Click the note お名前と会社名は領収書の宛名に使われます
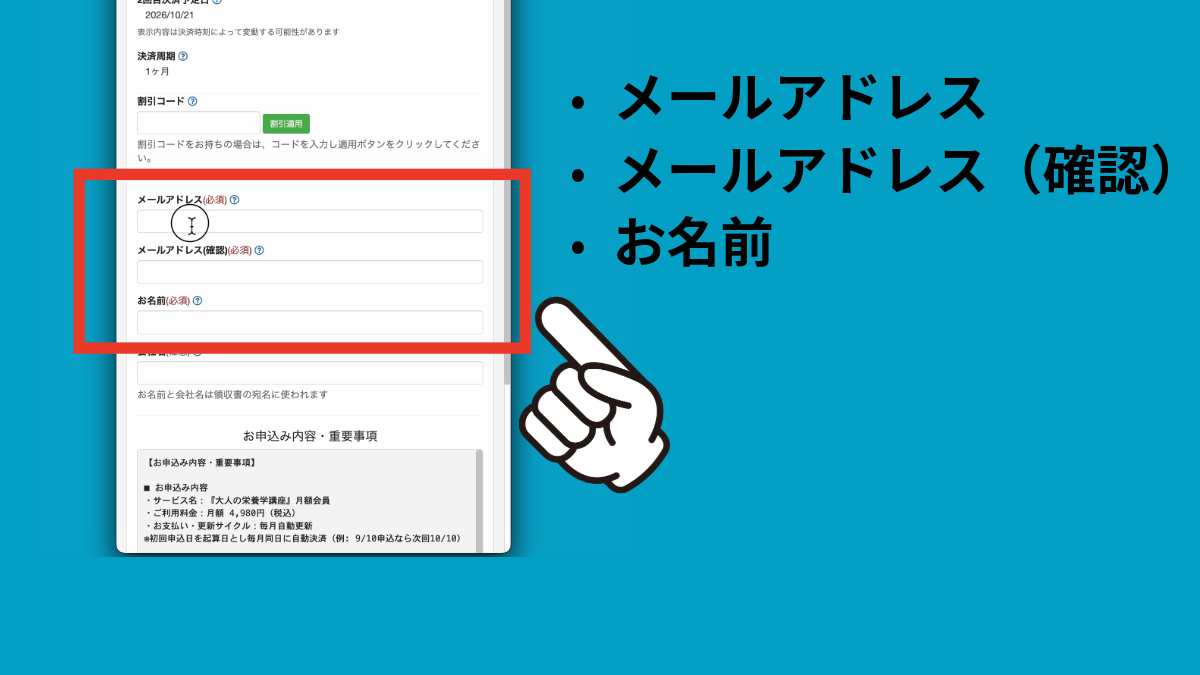 click(x=232, y=395)
